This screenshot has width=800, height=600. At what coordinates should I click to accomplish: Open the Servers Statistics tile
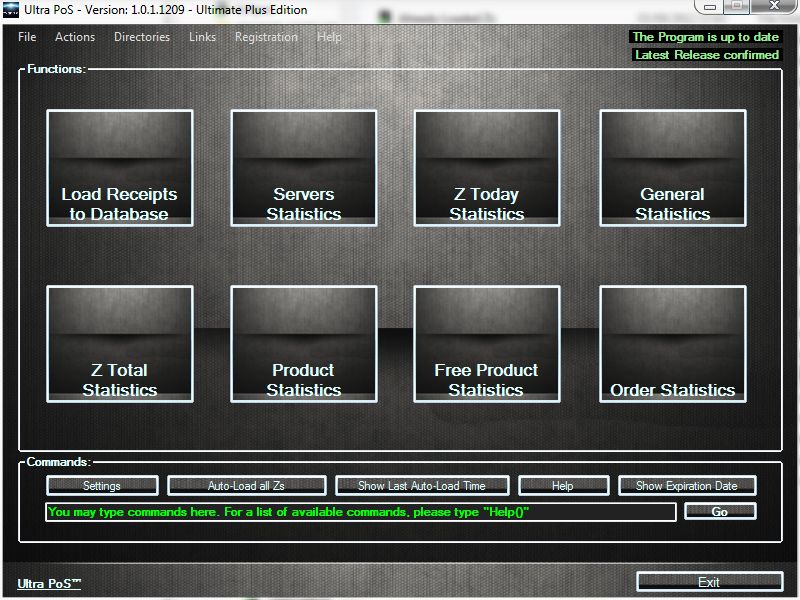pyautogui.click(x=304, y=168)
